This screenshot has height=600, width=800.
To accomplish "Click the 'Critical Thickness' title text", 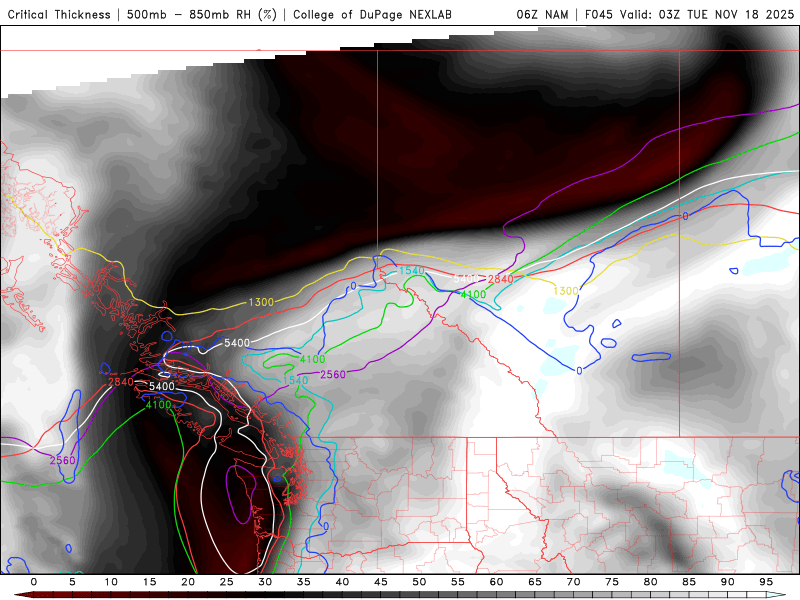I will (59, 15).
